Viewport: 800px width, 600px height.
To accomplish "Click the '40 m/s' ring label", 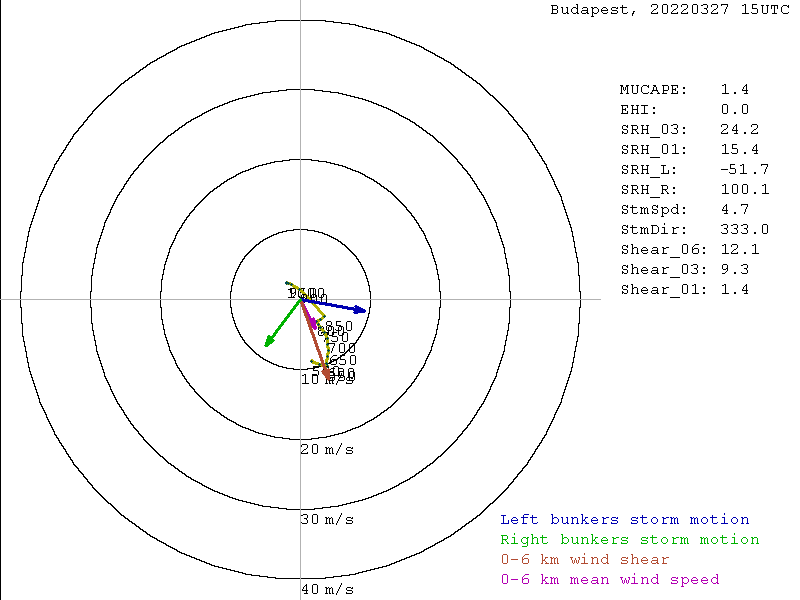I will (x=327, y=589).
